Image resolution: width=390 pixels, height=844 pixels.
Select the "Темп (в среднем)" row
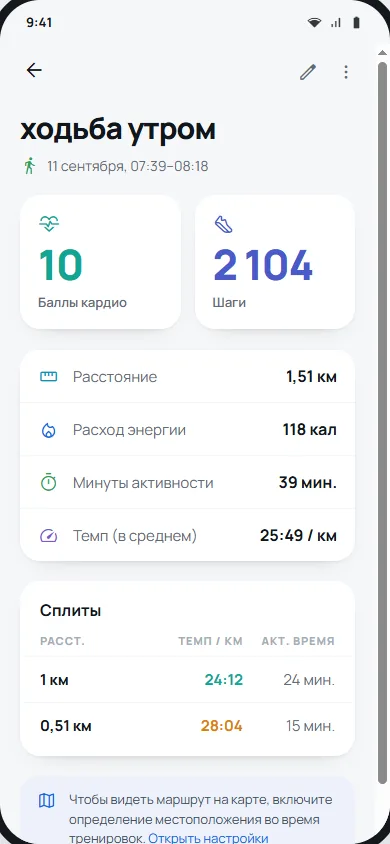click(x=187, y=536)
